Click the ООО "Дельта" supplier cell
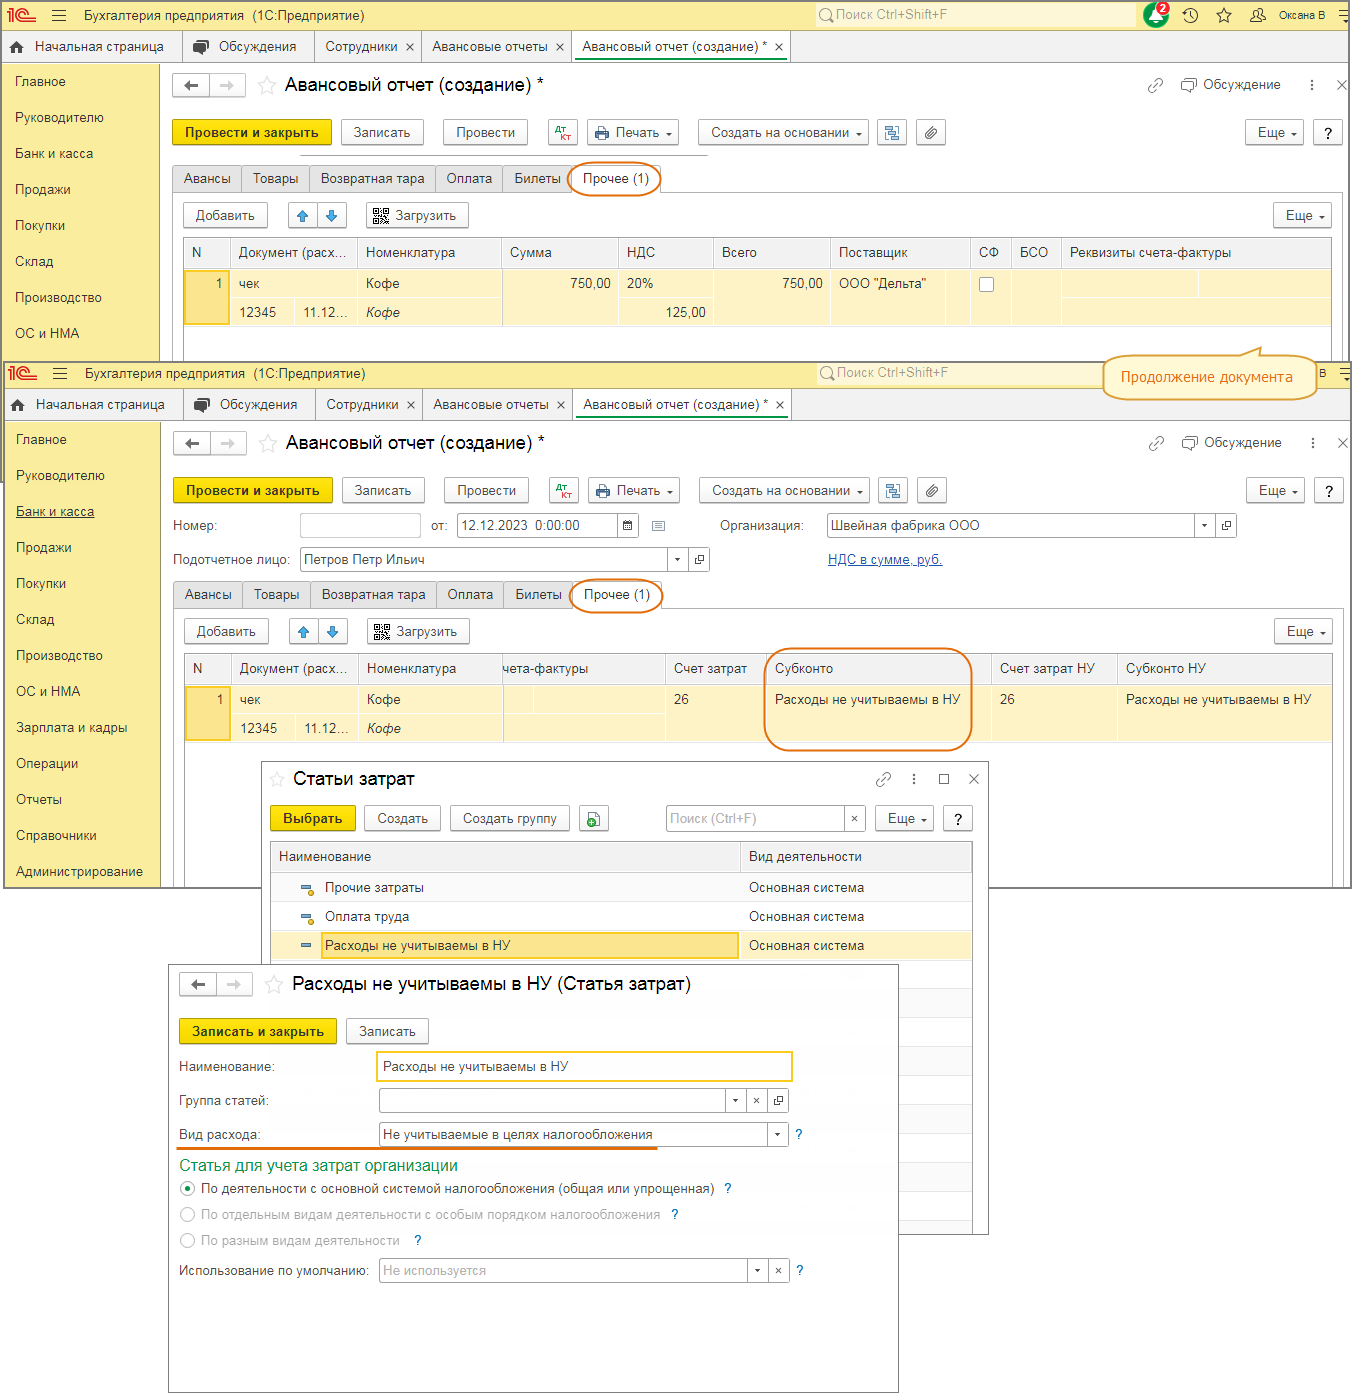Image resolution: width=1354 pixels, height=1394 pixels. [x=888, y=284]
